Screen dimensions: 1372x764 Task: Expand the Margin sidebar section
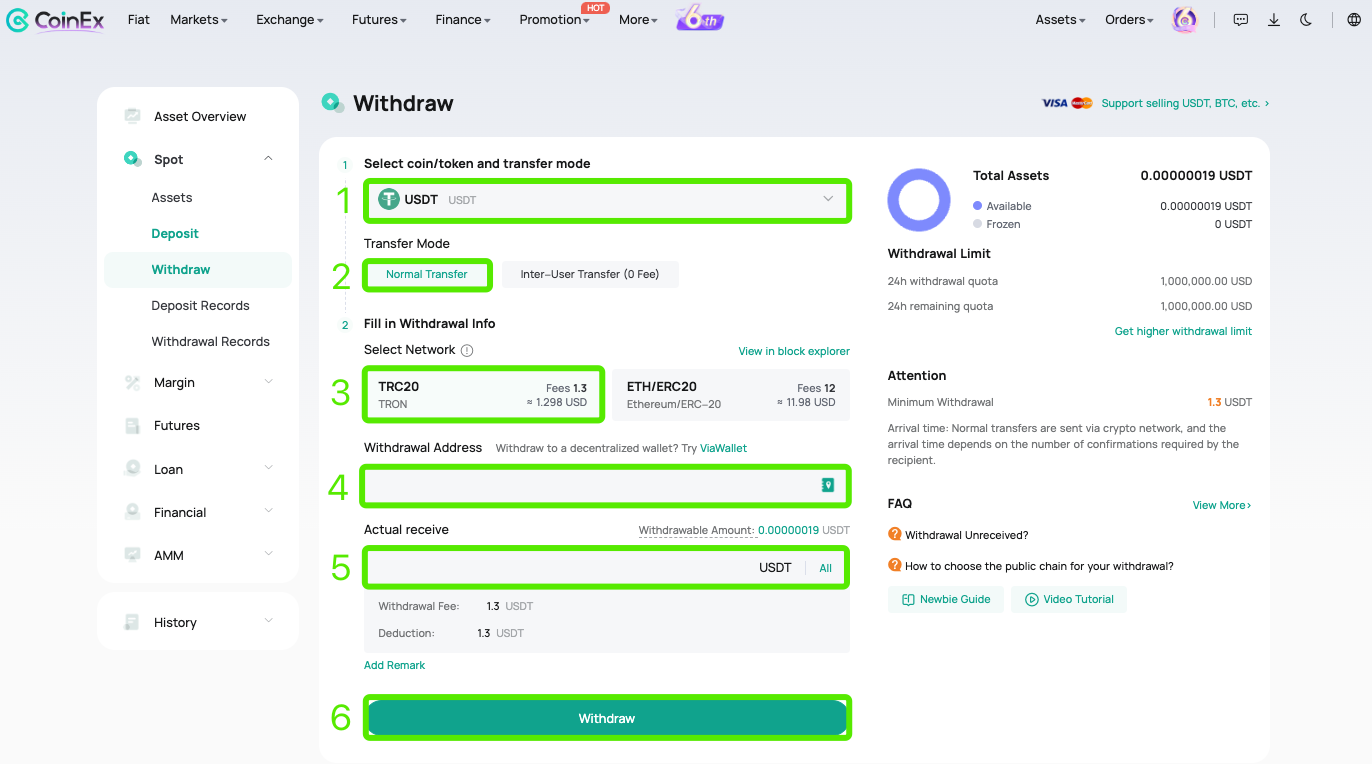pos(198,383)
